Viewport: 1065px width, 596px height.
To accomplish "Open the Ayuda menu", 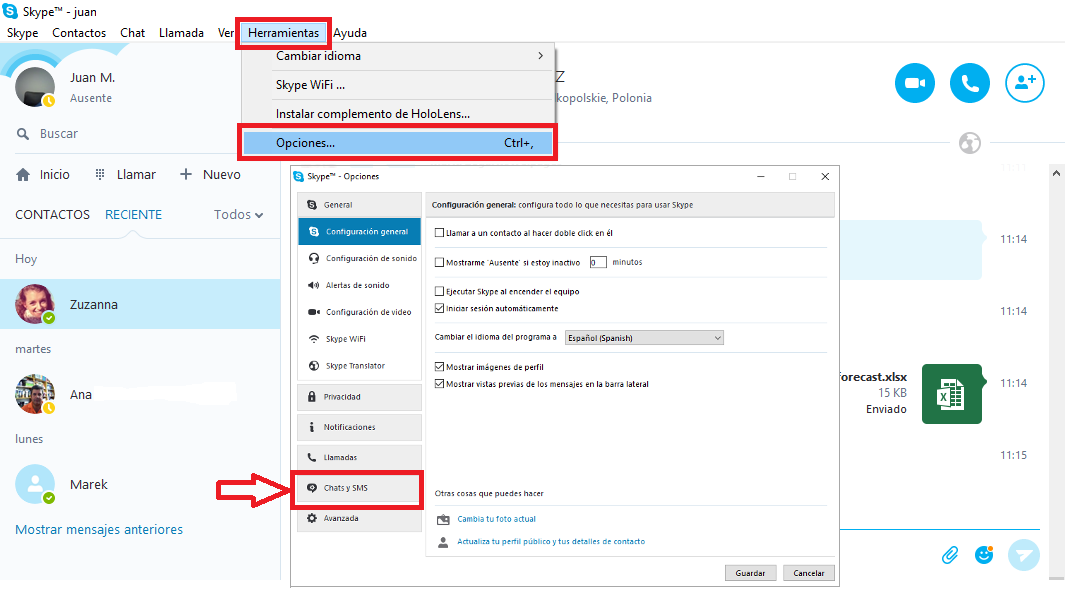I will tap(350, 33).
